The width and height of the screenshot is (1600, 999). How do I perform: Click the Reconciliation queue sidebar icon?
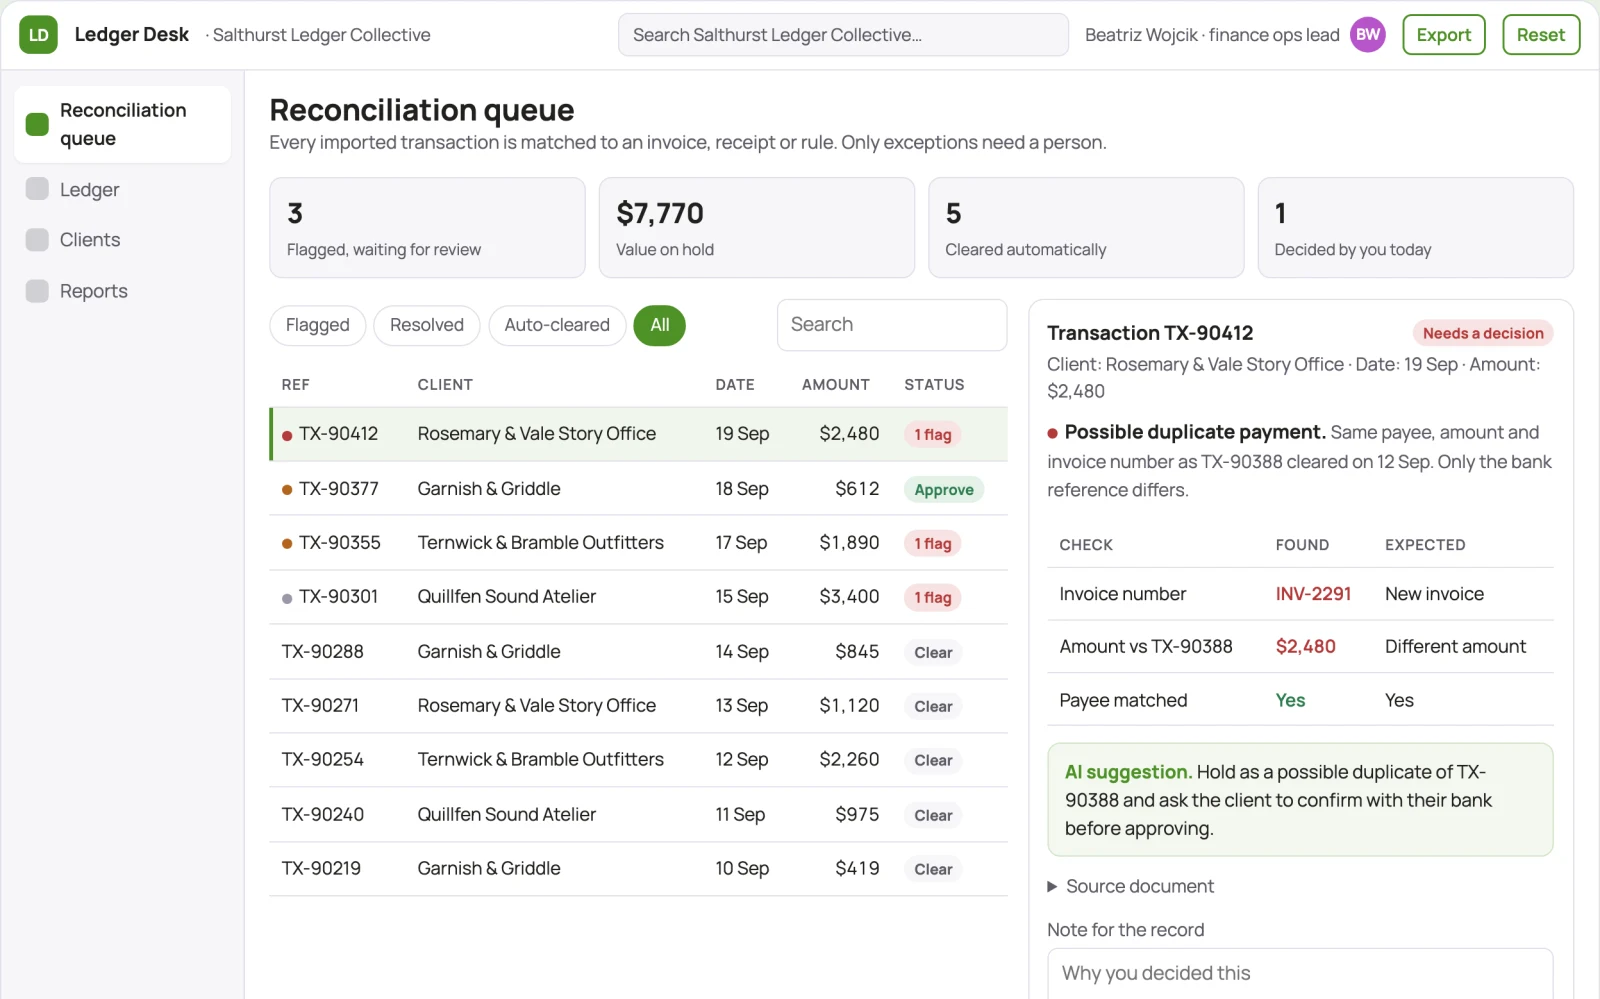pyautogui.click(x=37, y=124)
